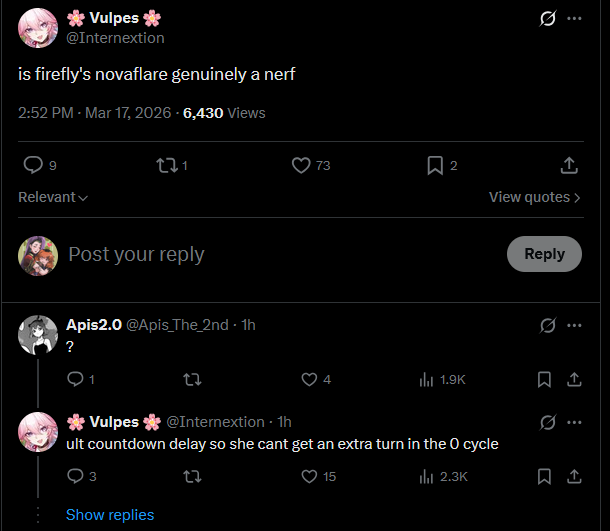The width and height of the screenshot is (610, 531).
Task: Open more options on Vulpes reply
Action: pyautogui.click(x=574, y=422)
